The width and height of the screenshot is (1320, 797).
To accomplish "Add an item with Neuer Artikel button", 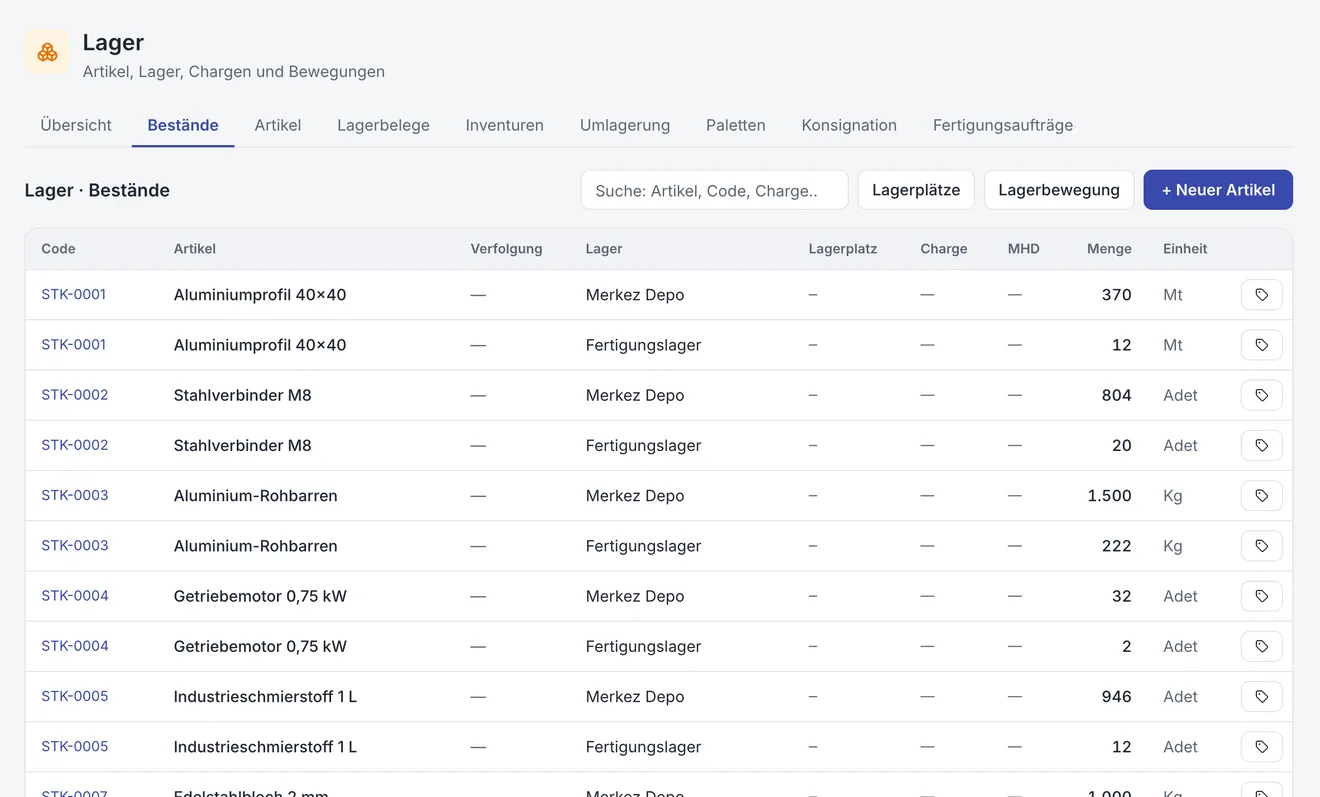I will (x=1218, y=190).
